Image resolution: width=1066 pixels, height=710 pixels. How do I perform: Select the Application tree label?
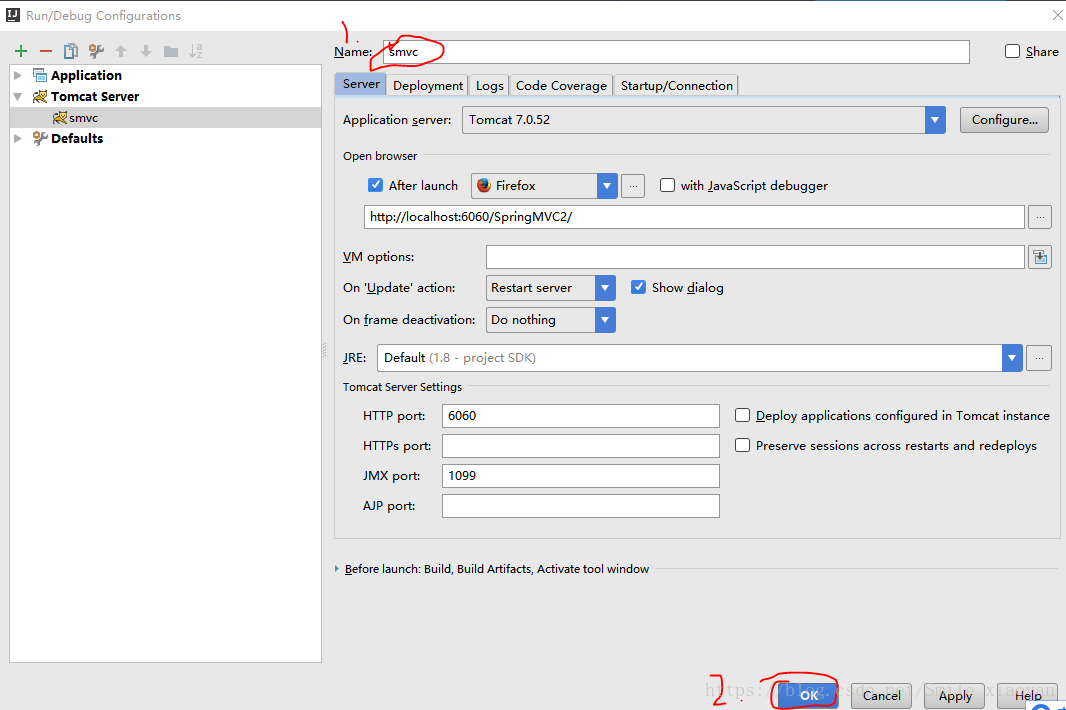(x=86, y=75)
